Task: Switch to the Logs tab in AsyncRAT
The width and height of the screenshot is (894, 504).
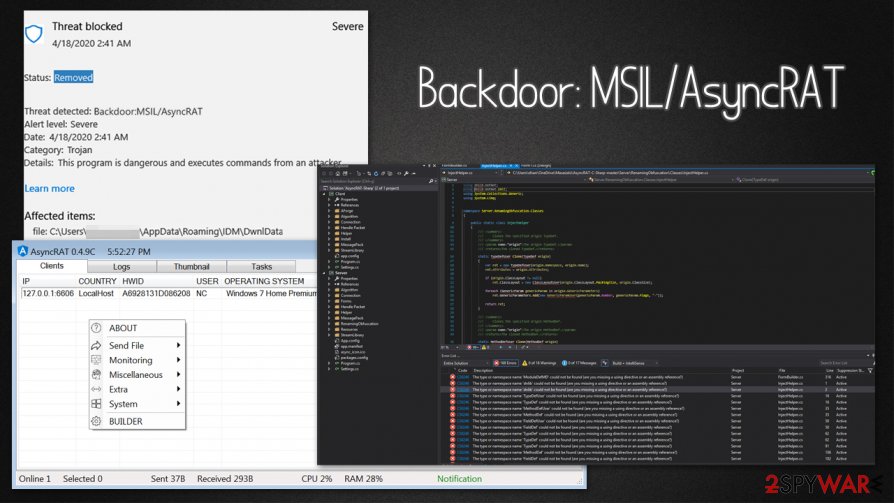Action: point(121,266)
